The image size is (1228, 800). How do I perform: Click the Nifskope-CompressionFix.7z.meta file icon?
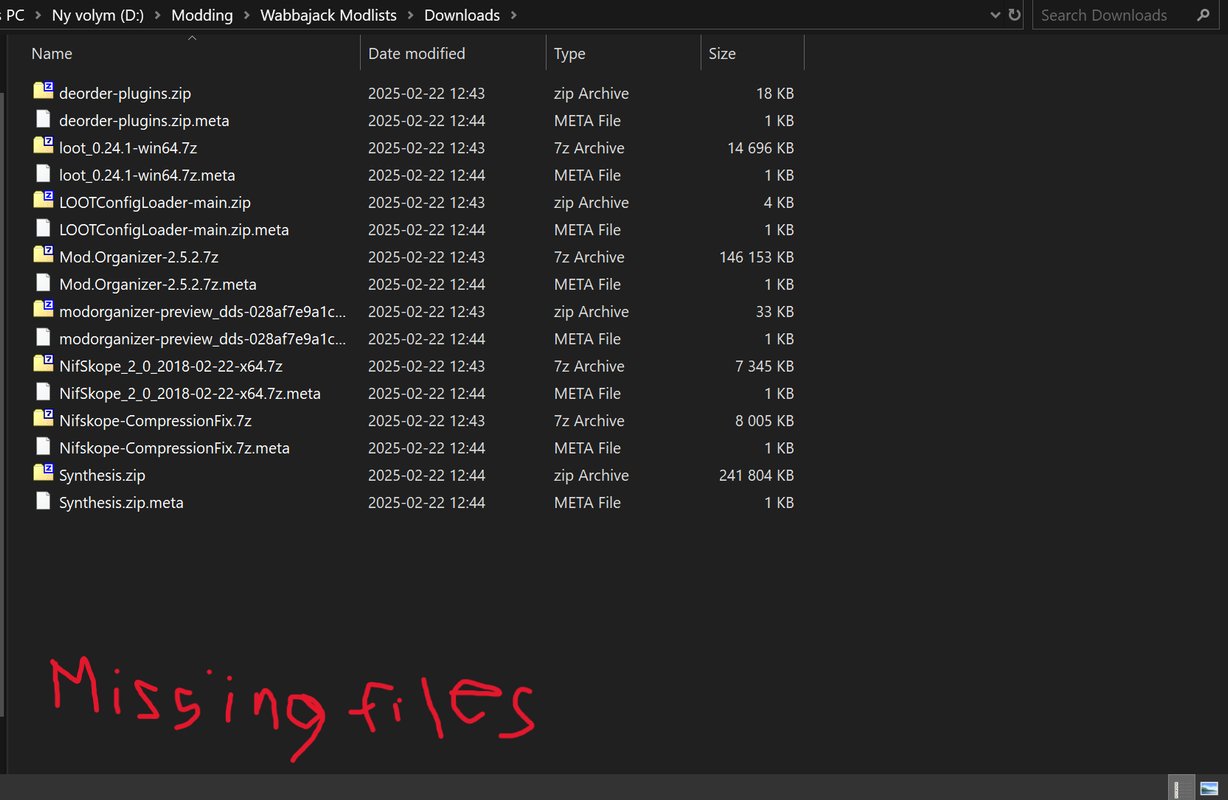(x=43, y=447)
